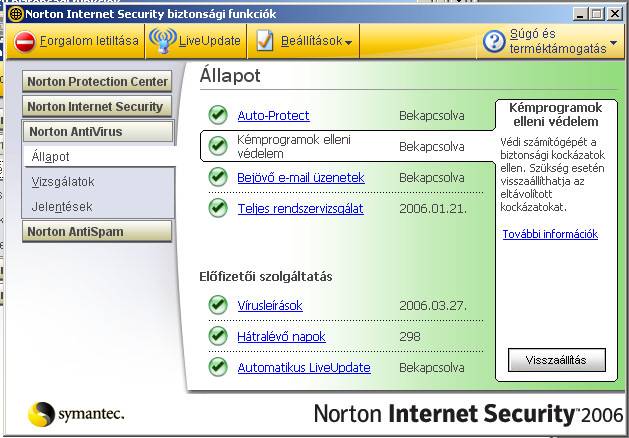This screenshot has height=438, width=629.
Task: Open the További információk link
Action: [549, 234]
